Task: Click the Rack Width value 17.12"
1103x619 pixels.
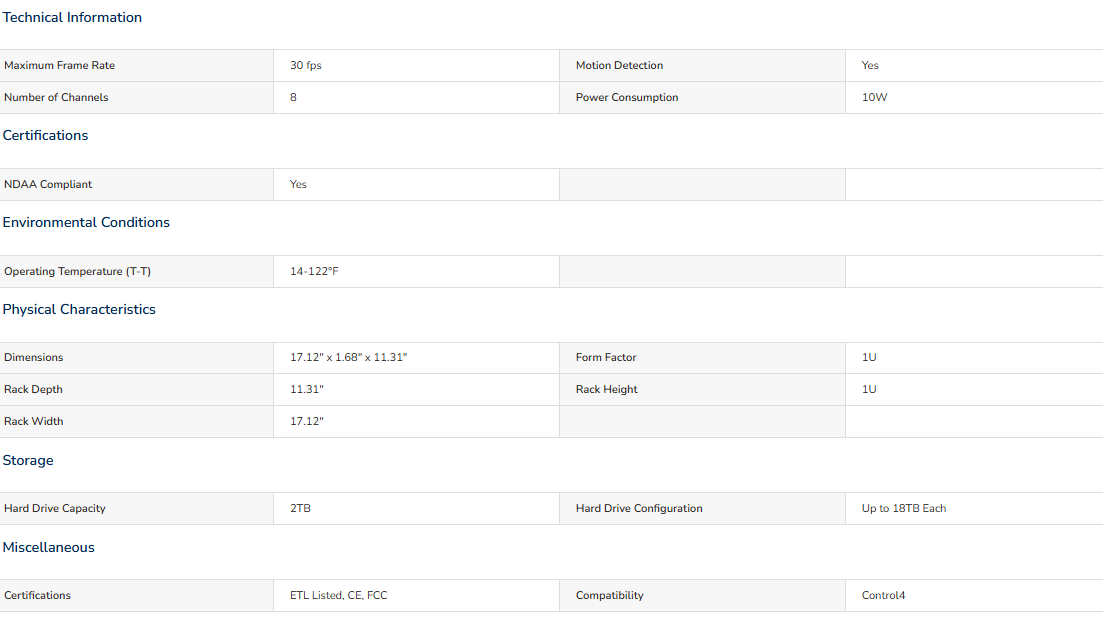Action: tap(307, 421)
